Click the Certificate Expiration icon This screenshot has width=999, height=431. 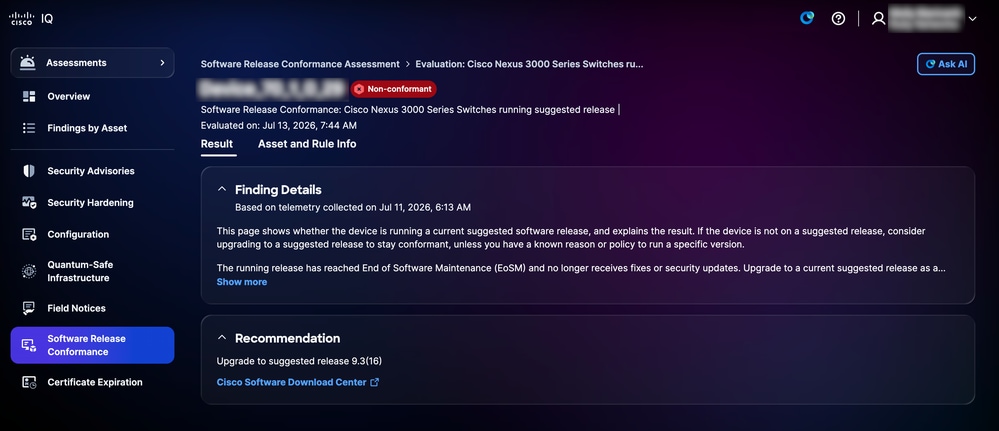pyautogui.click(x=29, y=382)
